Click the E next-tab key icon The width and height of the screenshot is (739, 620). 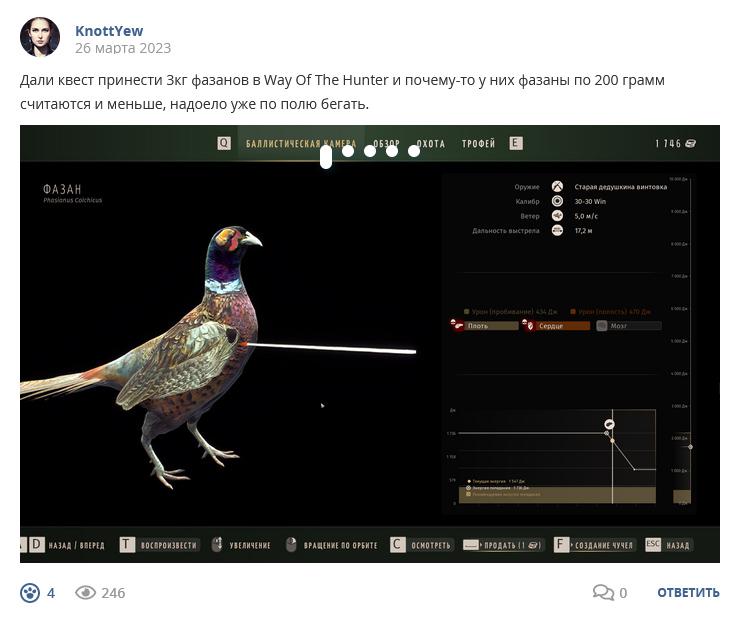pyautogui.click(x=516, y=143)
